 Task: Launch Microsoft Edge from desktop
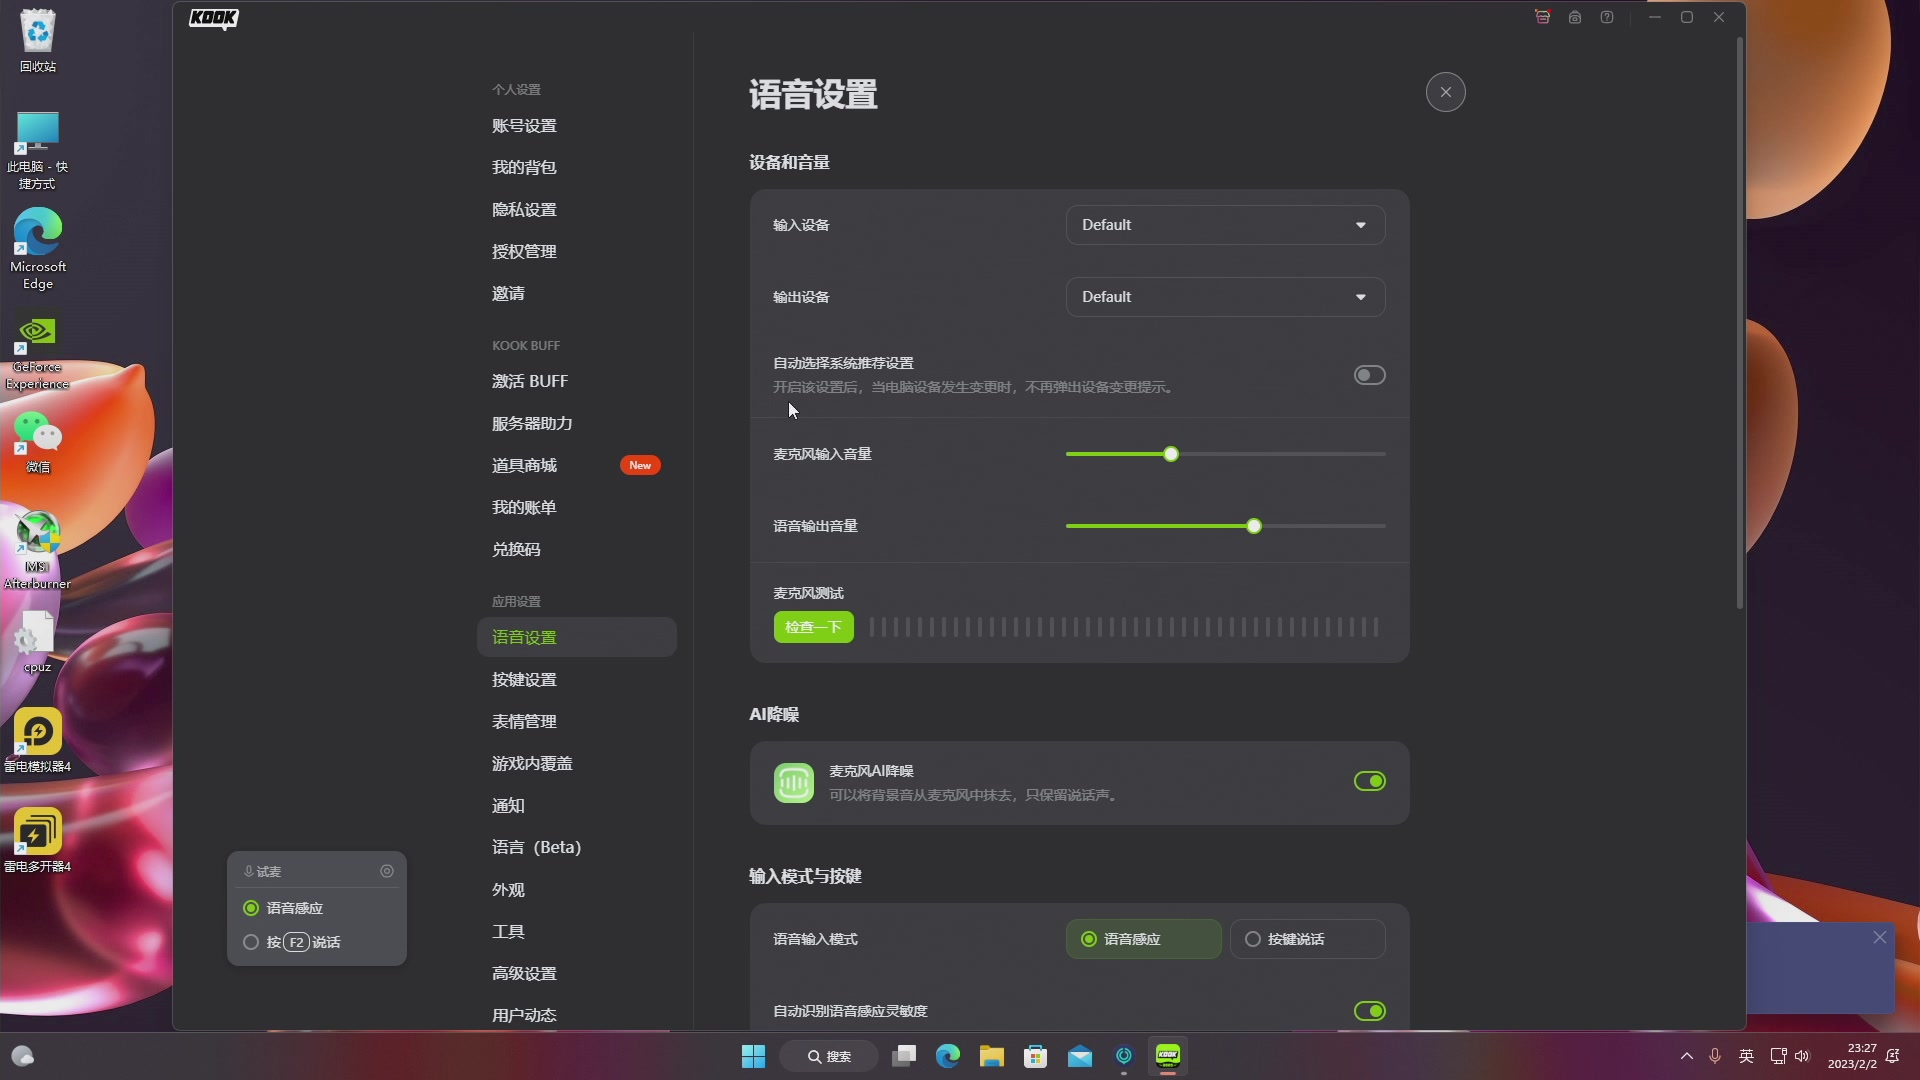coord(38,249)
